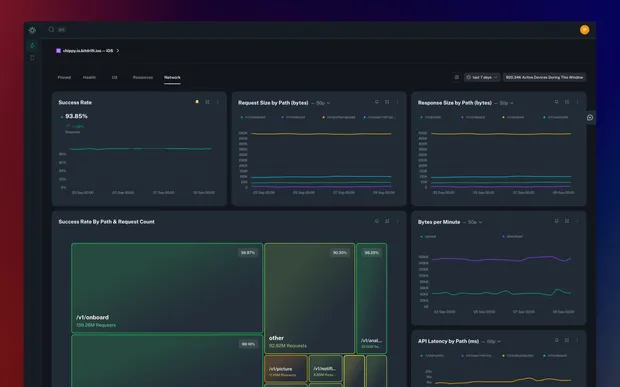Toggle the upload series in Bytes per Minute
620x387 pixels.
point(428,236)
